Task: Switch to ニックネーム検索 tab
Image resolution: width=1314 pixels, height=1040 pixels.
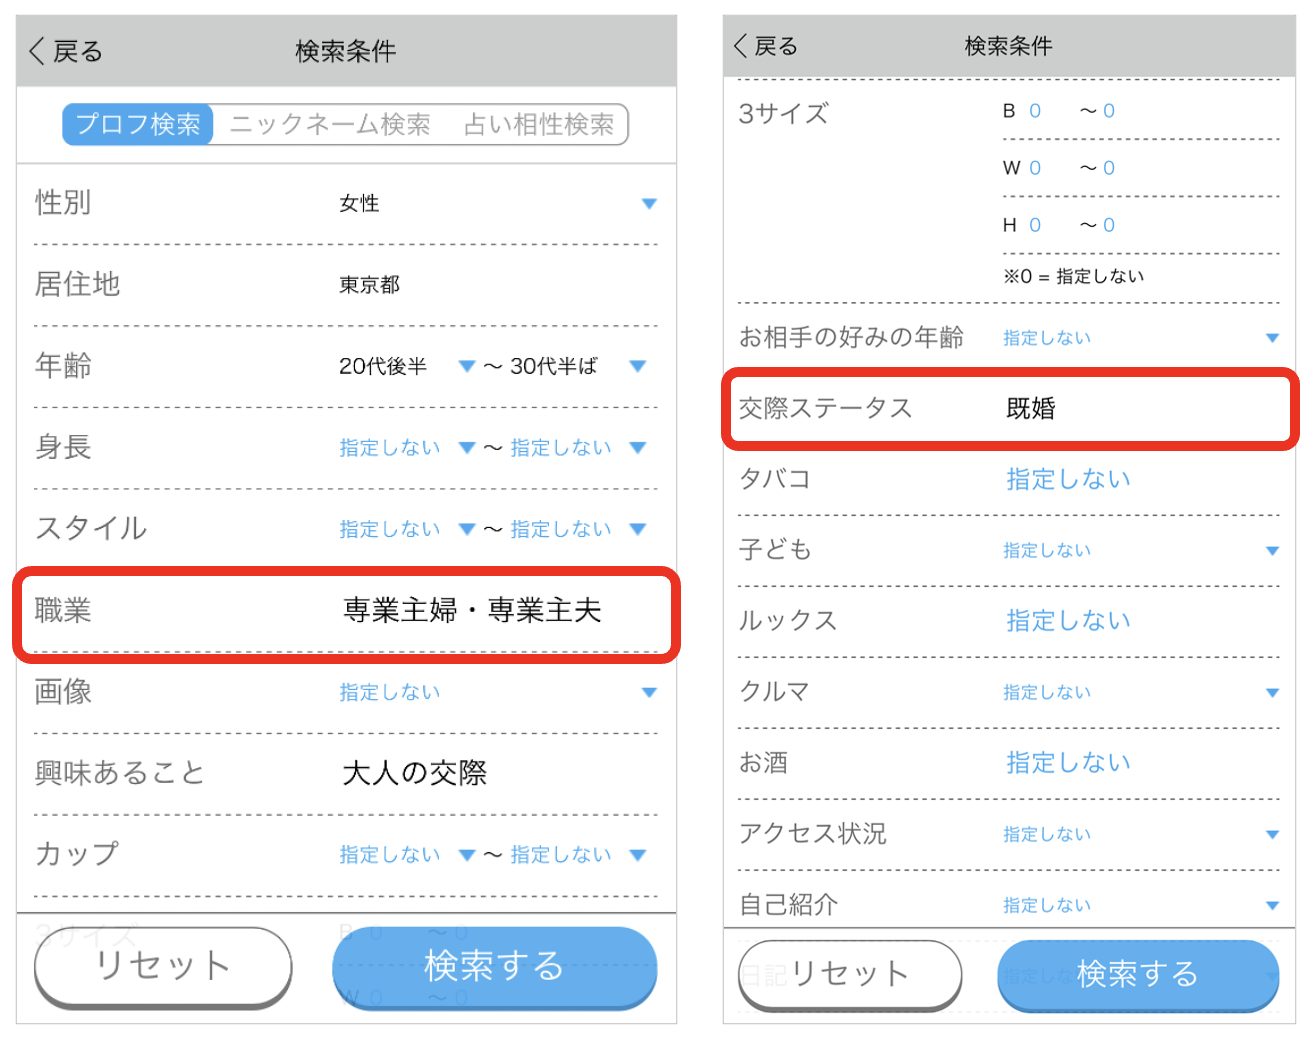Action: point(330,124)
